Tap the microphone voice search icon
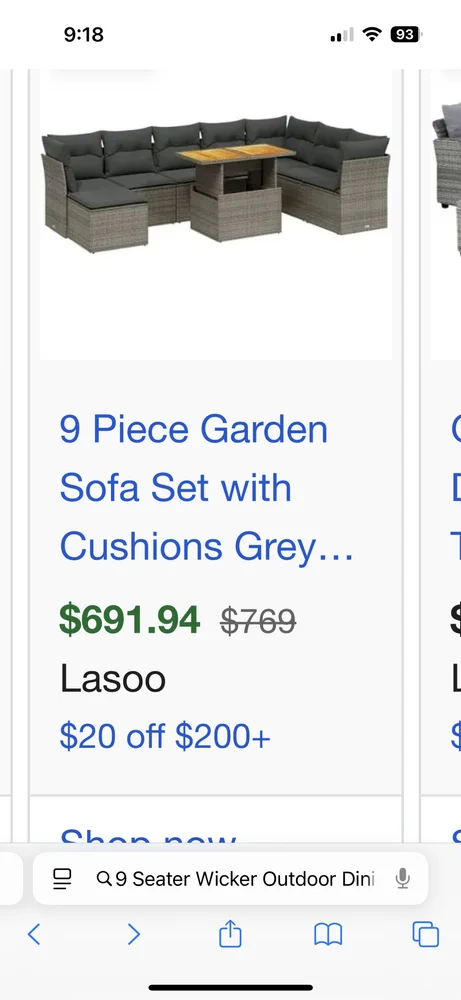This screenshot has height=1000, width=461. (402, 879)
